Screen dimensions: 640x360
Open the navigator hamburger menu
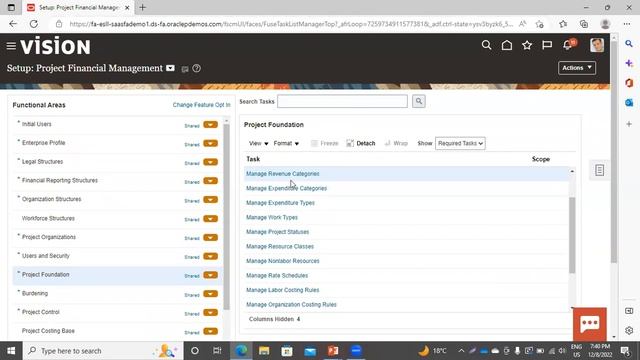[x=11, y=46]
